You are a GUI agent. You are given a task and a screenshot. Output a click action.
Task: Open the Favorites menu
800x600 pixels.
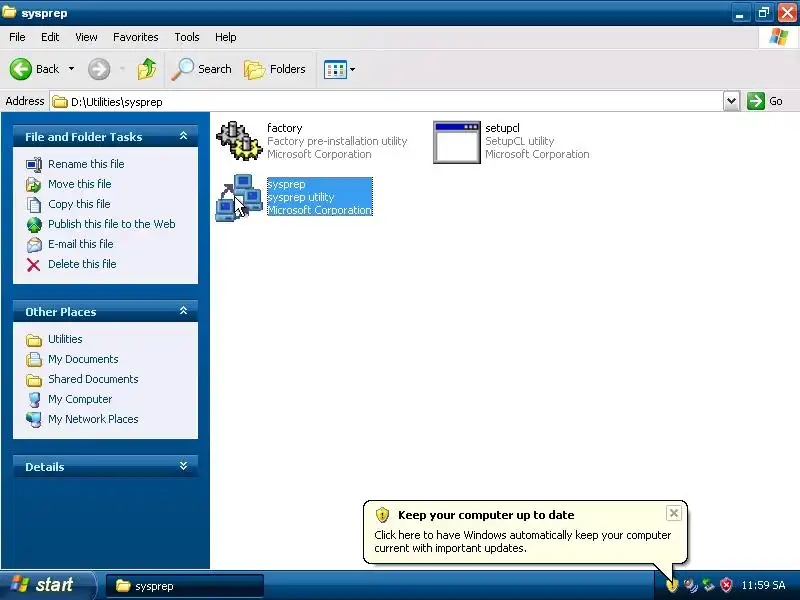[136, 37]
